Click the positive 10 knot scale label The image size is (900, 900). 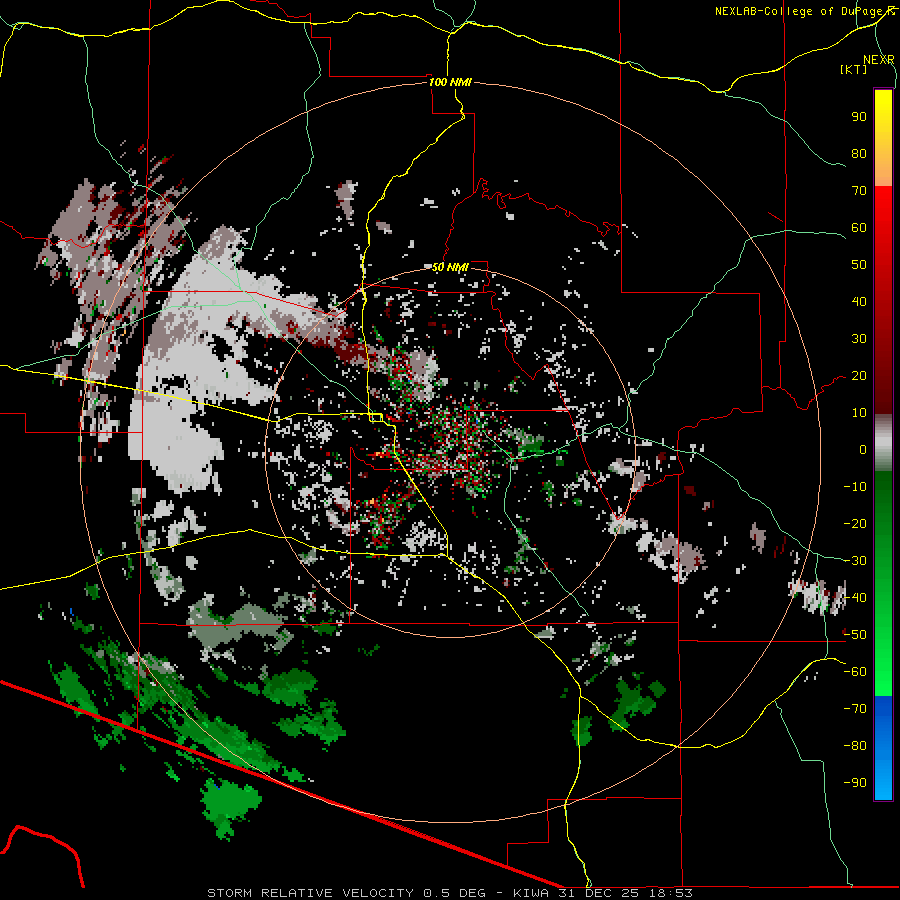(x=859, y=413)
